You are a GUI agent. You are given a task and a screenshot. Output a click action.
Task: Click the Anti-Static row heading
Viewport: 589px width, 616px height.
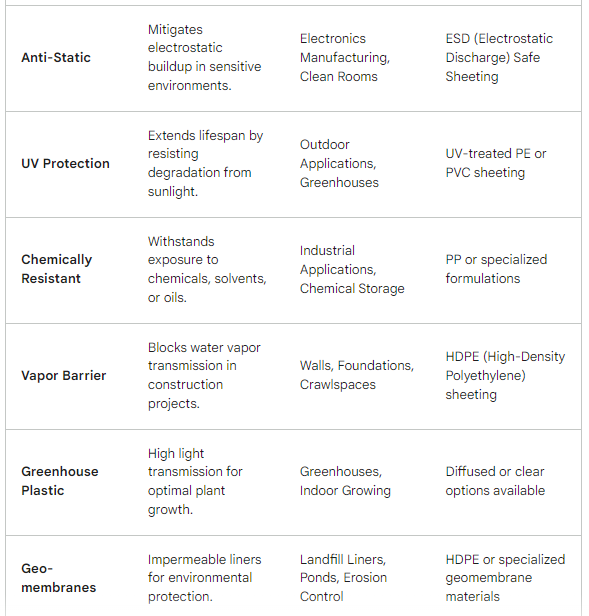click(x=56, y=57)
